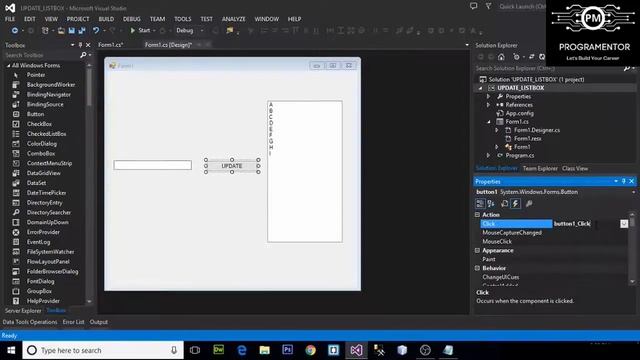Expand the References node
The height and width of the screenshot is (360, 640).
[x=489, y=105]
